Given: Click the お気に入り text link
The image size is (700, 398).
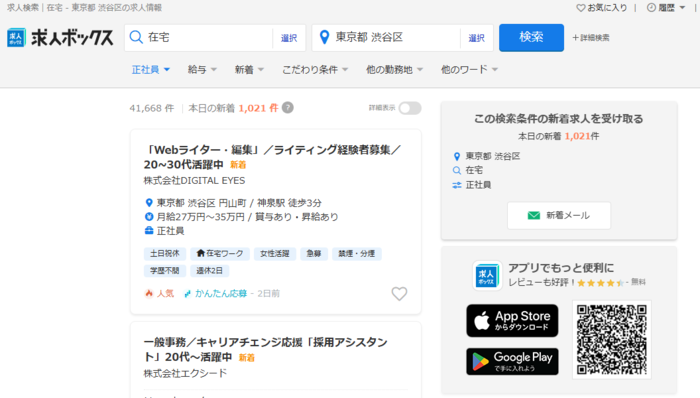Looking at the screenshot, I should tap(607, 8).
